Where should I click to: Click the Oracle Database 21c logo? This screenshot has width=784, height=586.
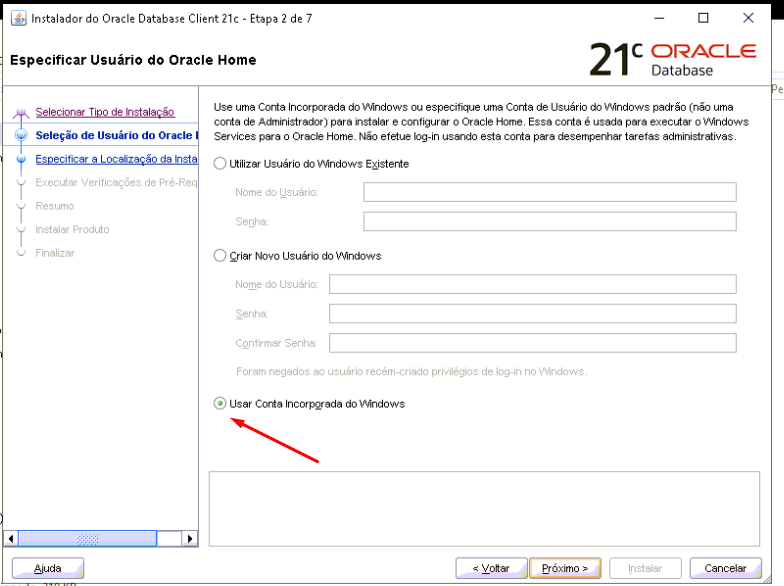pyautogui.click(x=672, y=60)
